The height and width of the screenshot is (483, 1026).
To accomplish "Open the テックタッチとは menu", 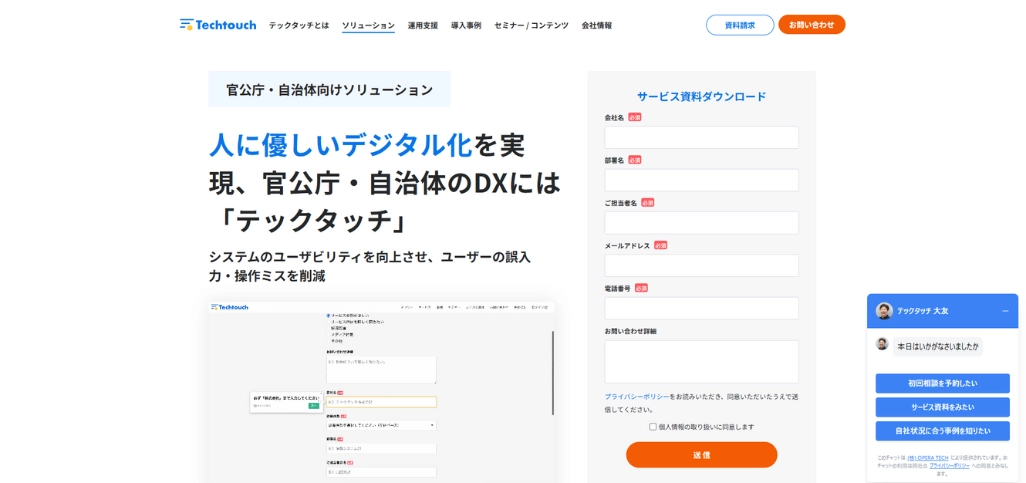I will [299, 26].
